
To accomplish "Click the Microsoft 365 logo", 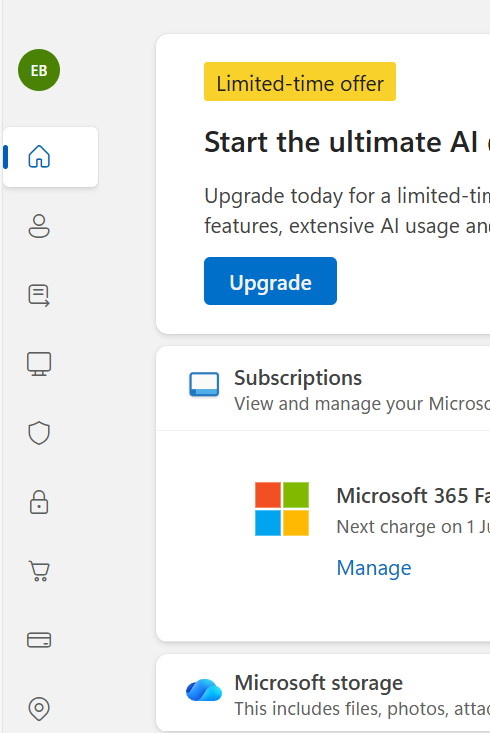I will point(282,509).
